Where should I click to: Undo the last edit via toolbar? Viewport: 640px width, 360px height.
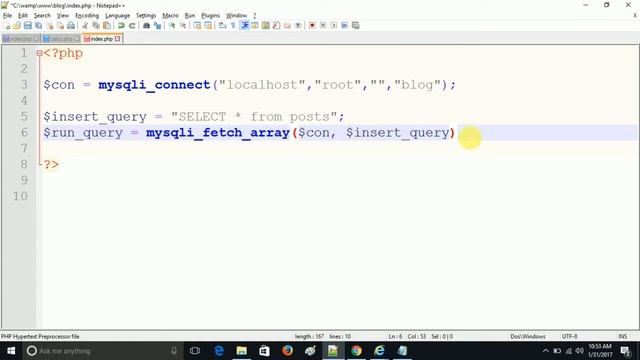(121, 26)
